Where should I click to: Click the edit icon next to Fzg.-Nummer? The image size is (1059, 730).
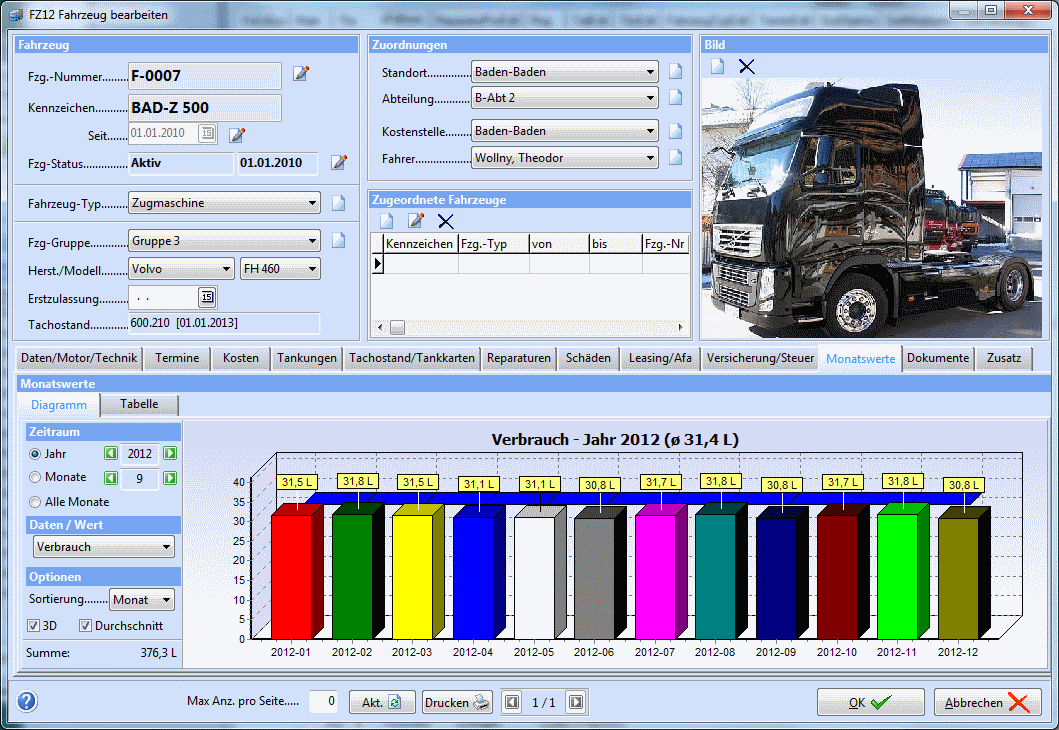[x=301, y=74]
